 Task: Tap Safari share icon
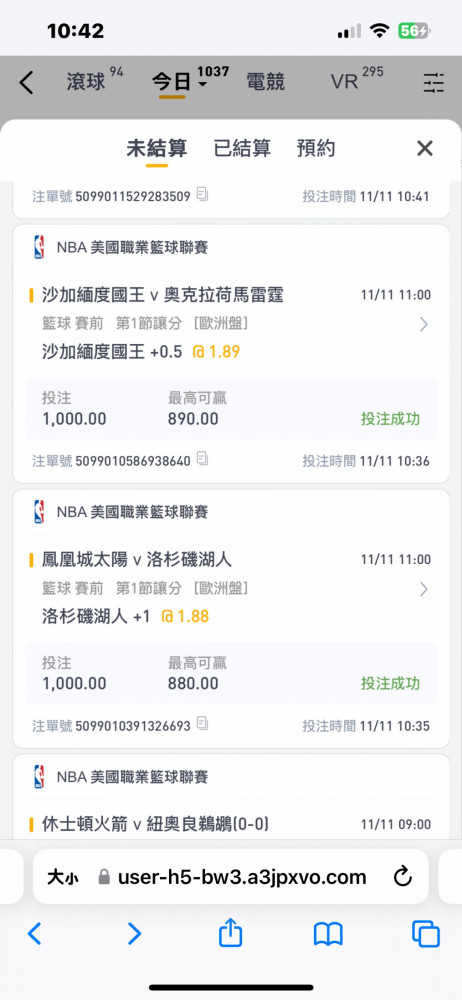coord(230,934)
